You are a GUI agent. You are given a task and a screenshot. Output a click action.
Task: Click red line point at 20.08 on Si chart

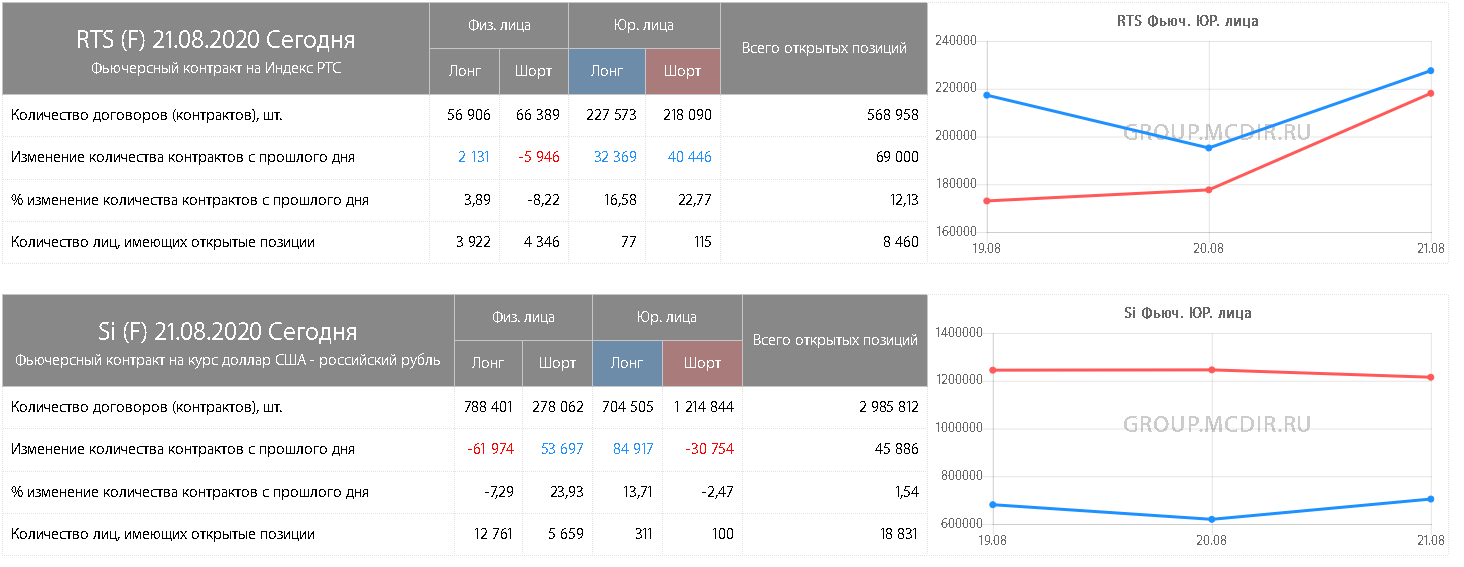tap(1212, 370)
